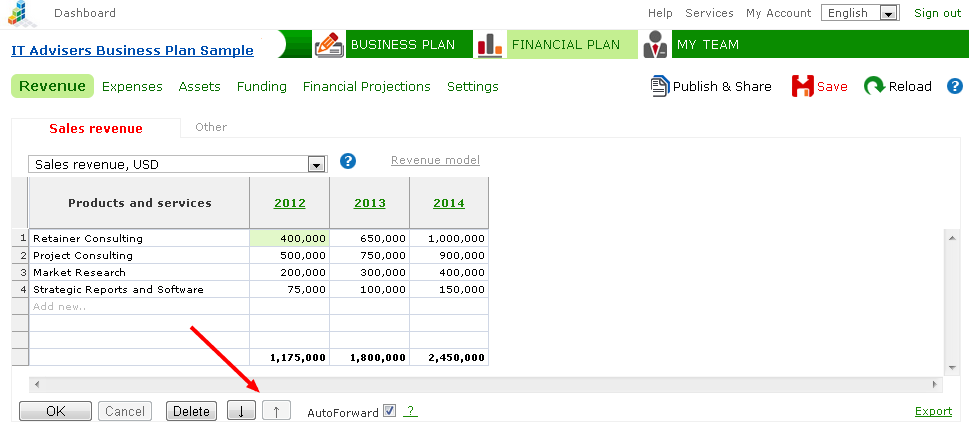The width and height of the screenshot is (969, 435).
Task: Switch to the Other tab
Action: coord(211,127)
